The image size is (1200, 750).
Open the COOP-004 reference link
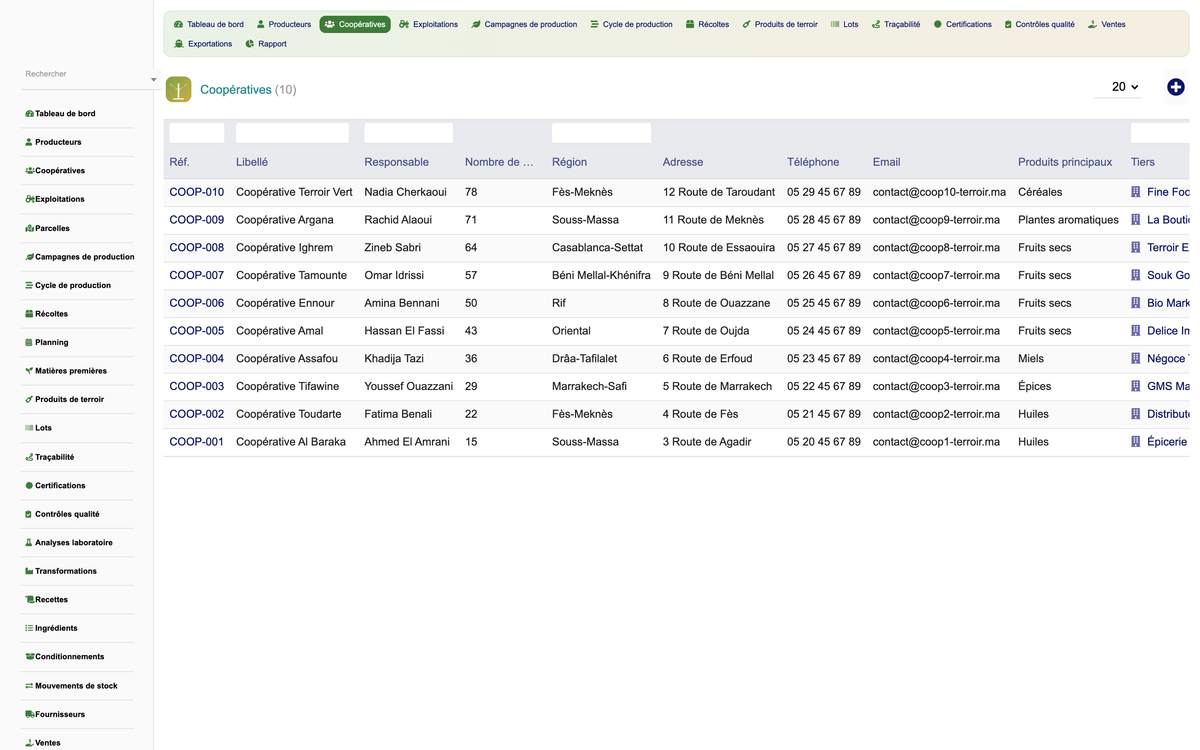pyautogui.click(x=197, y=358)
